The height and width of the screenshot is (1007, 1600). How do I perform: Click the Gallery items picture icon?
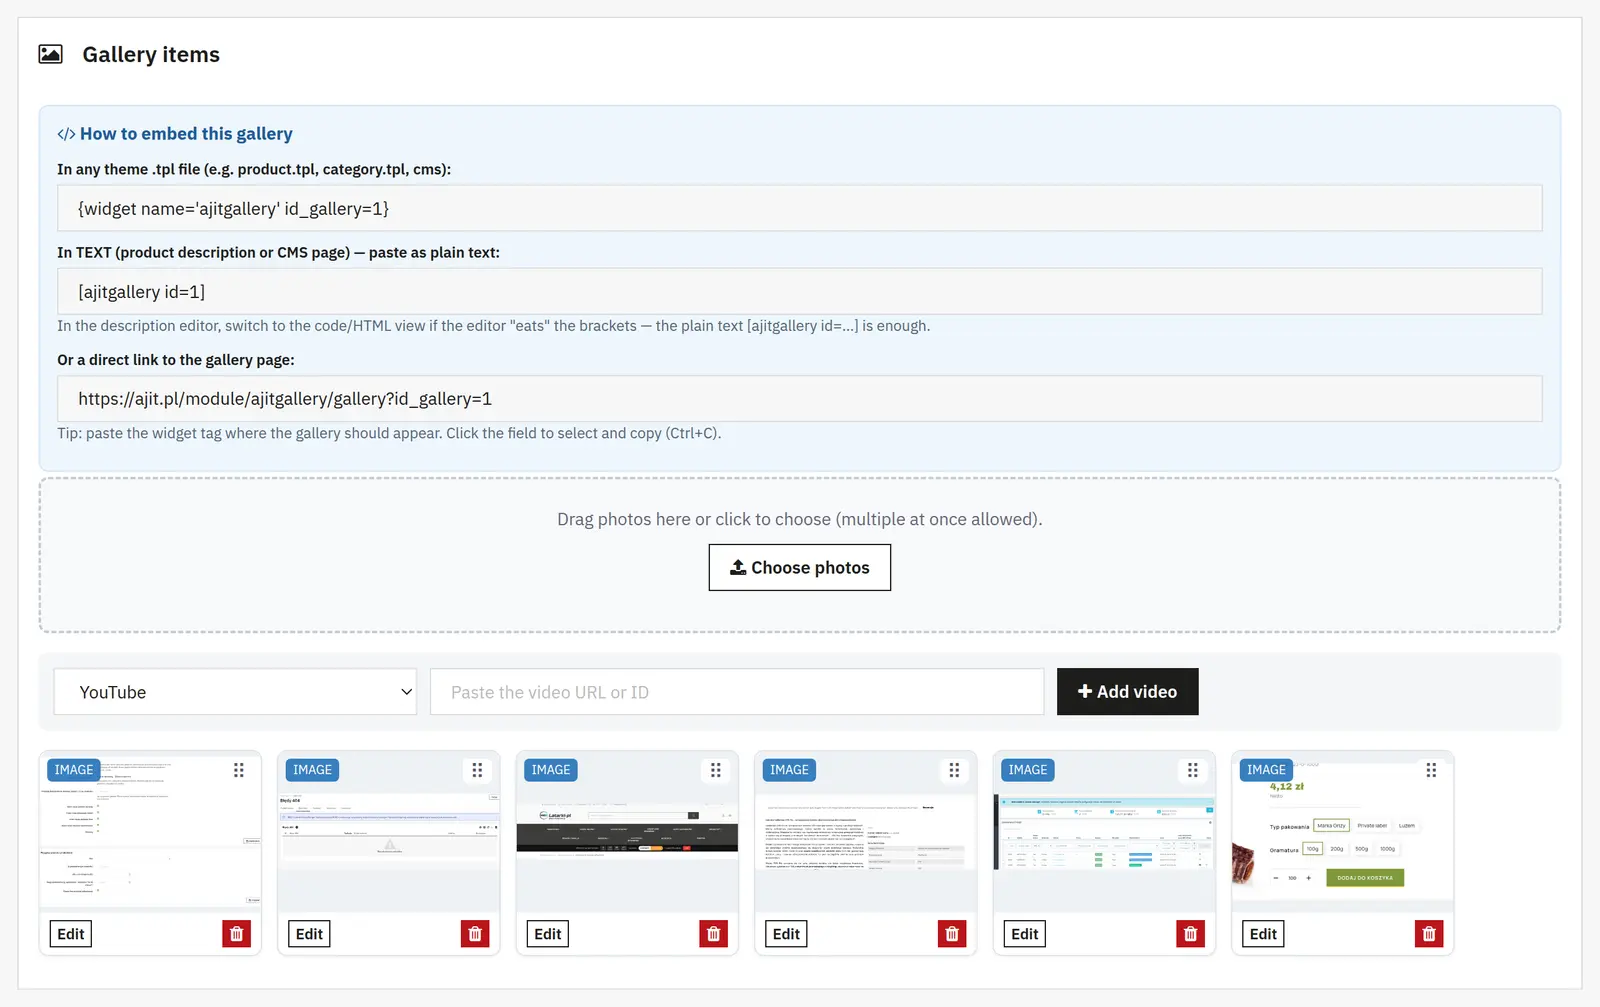pos(51,54)
